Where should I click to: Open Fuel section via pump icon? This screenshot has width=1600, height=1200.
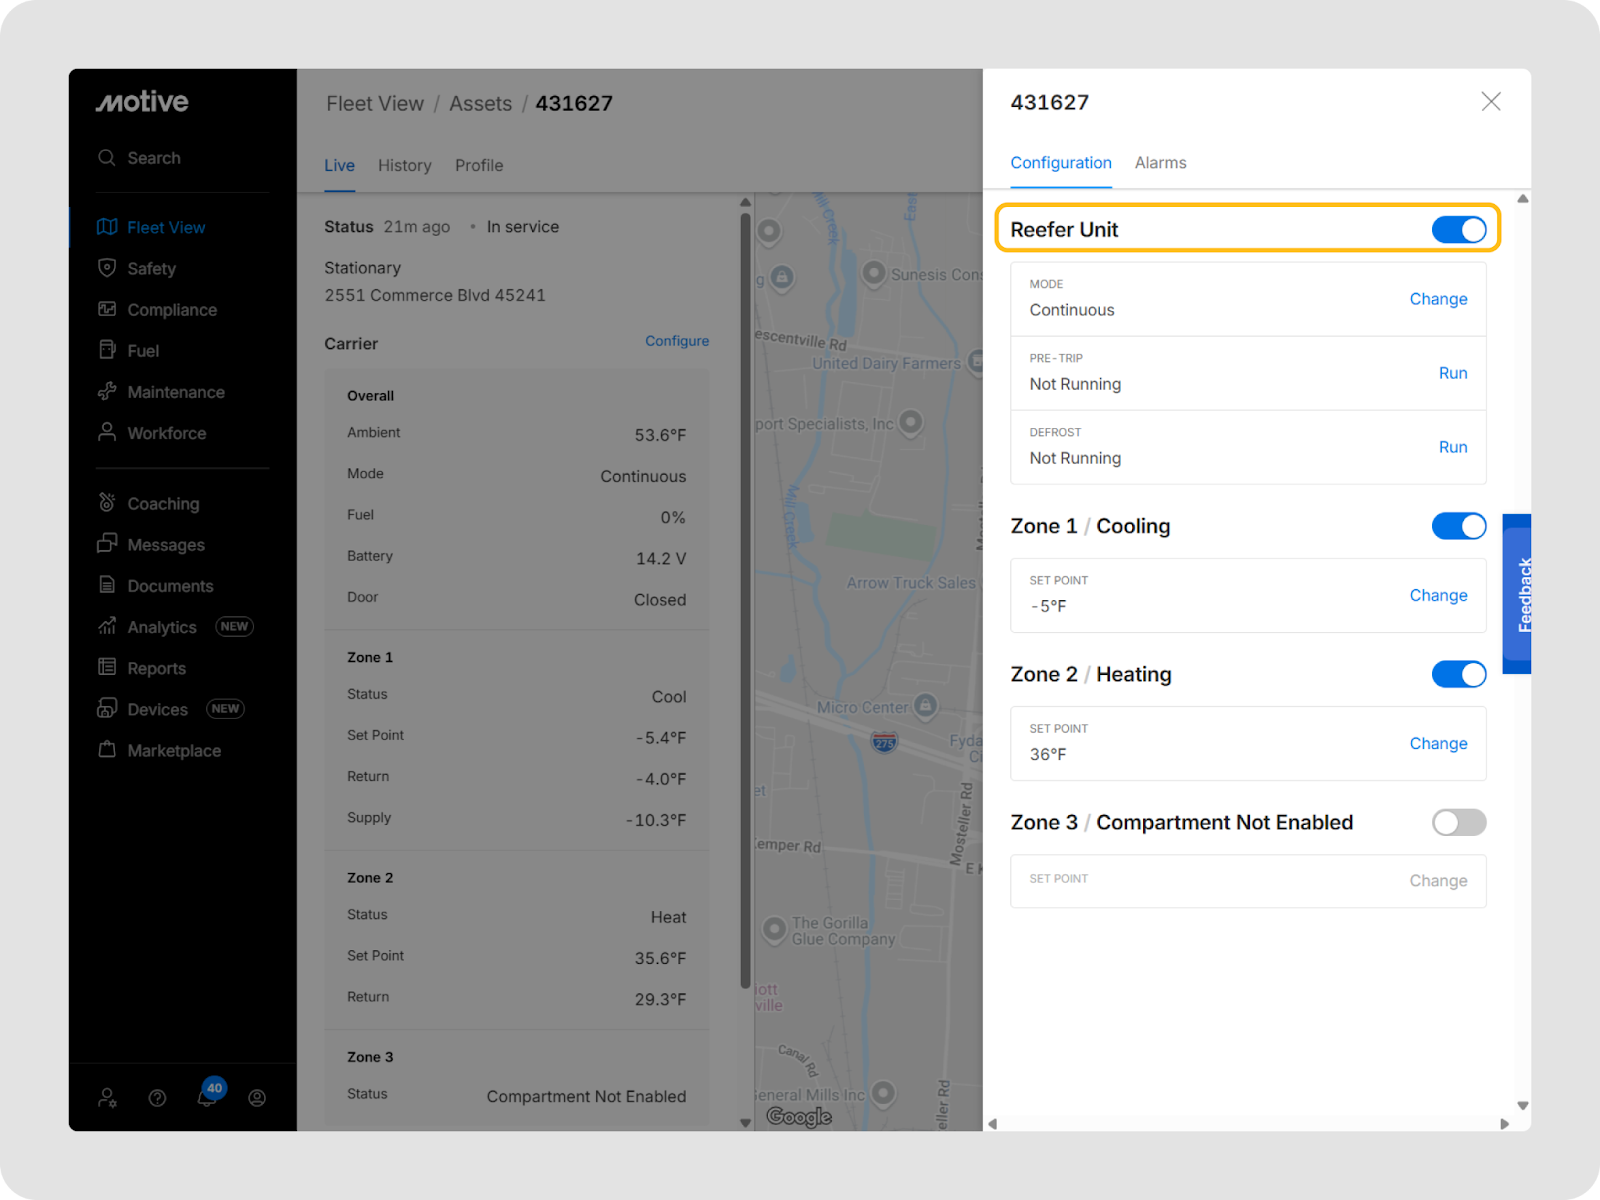coord(107,350)
